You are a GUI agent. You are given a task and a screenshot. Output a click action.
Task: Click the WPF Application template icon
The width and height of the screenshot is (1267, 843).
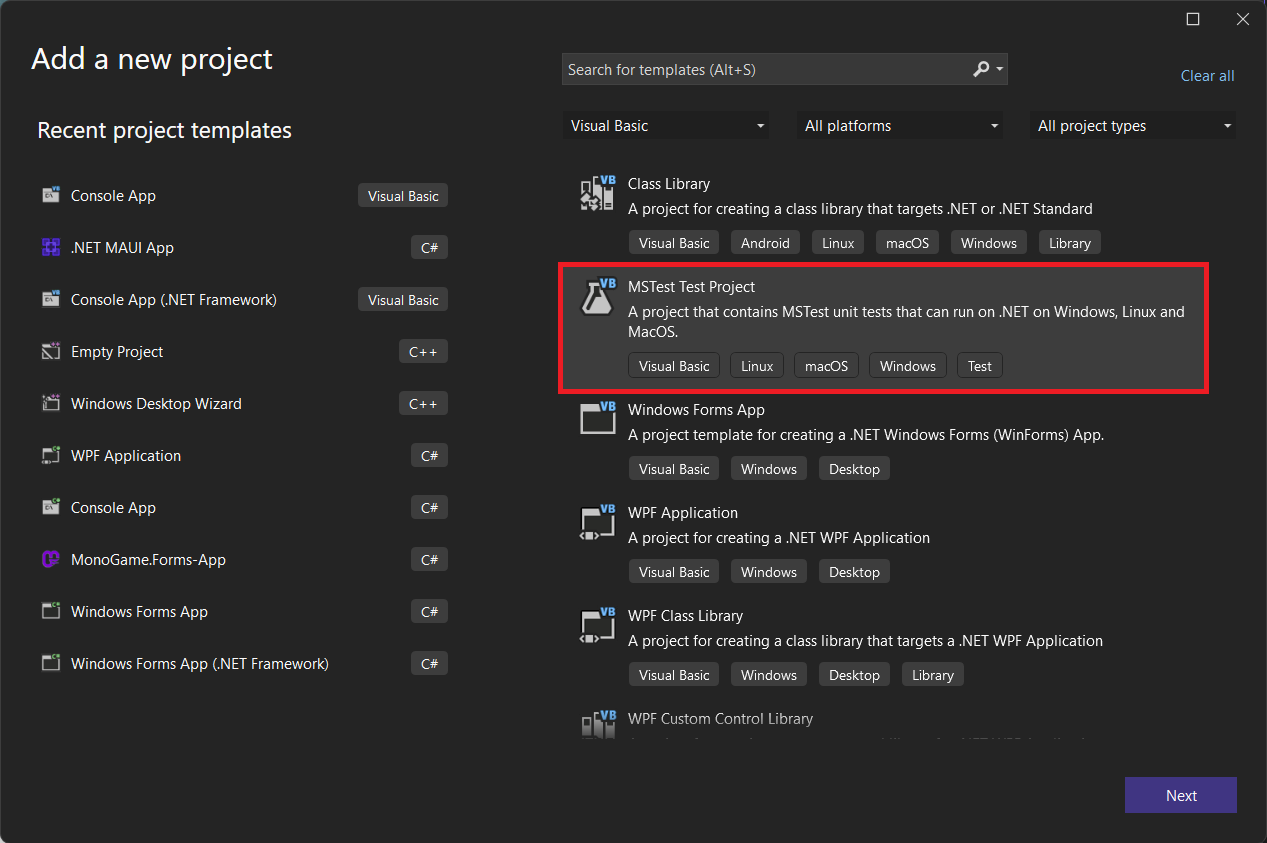pos(598,522)
